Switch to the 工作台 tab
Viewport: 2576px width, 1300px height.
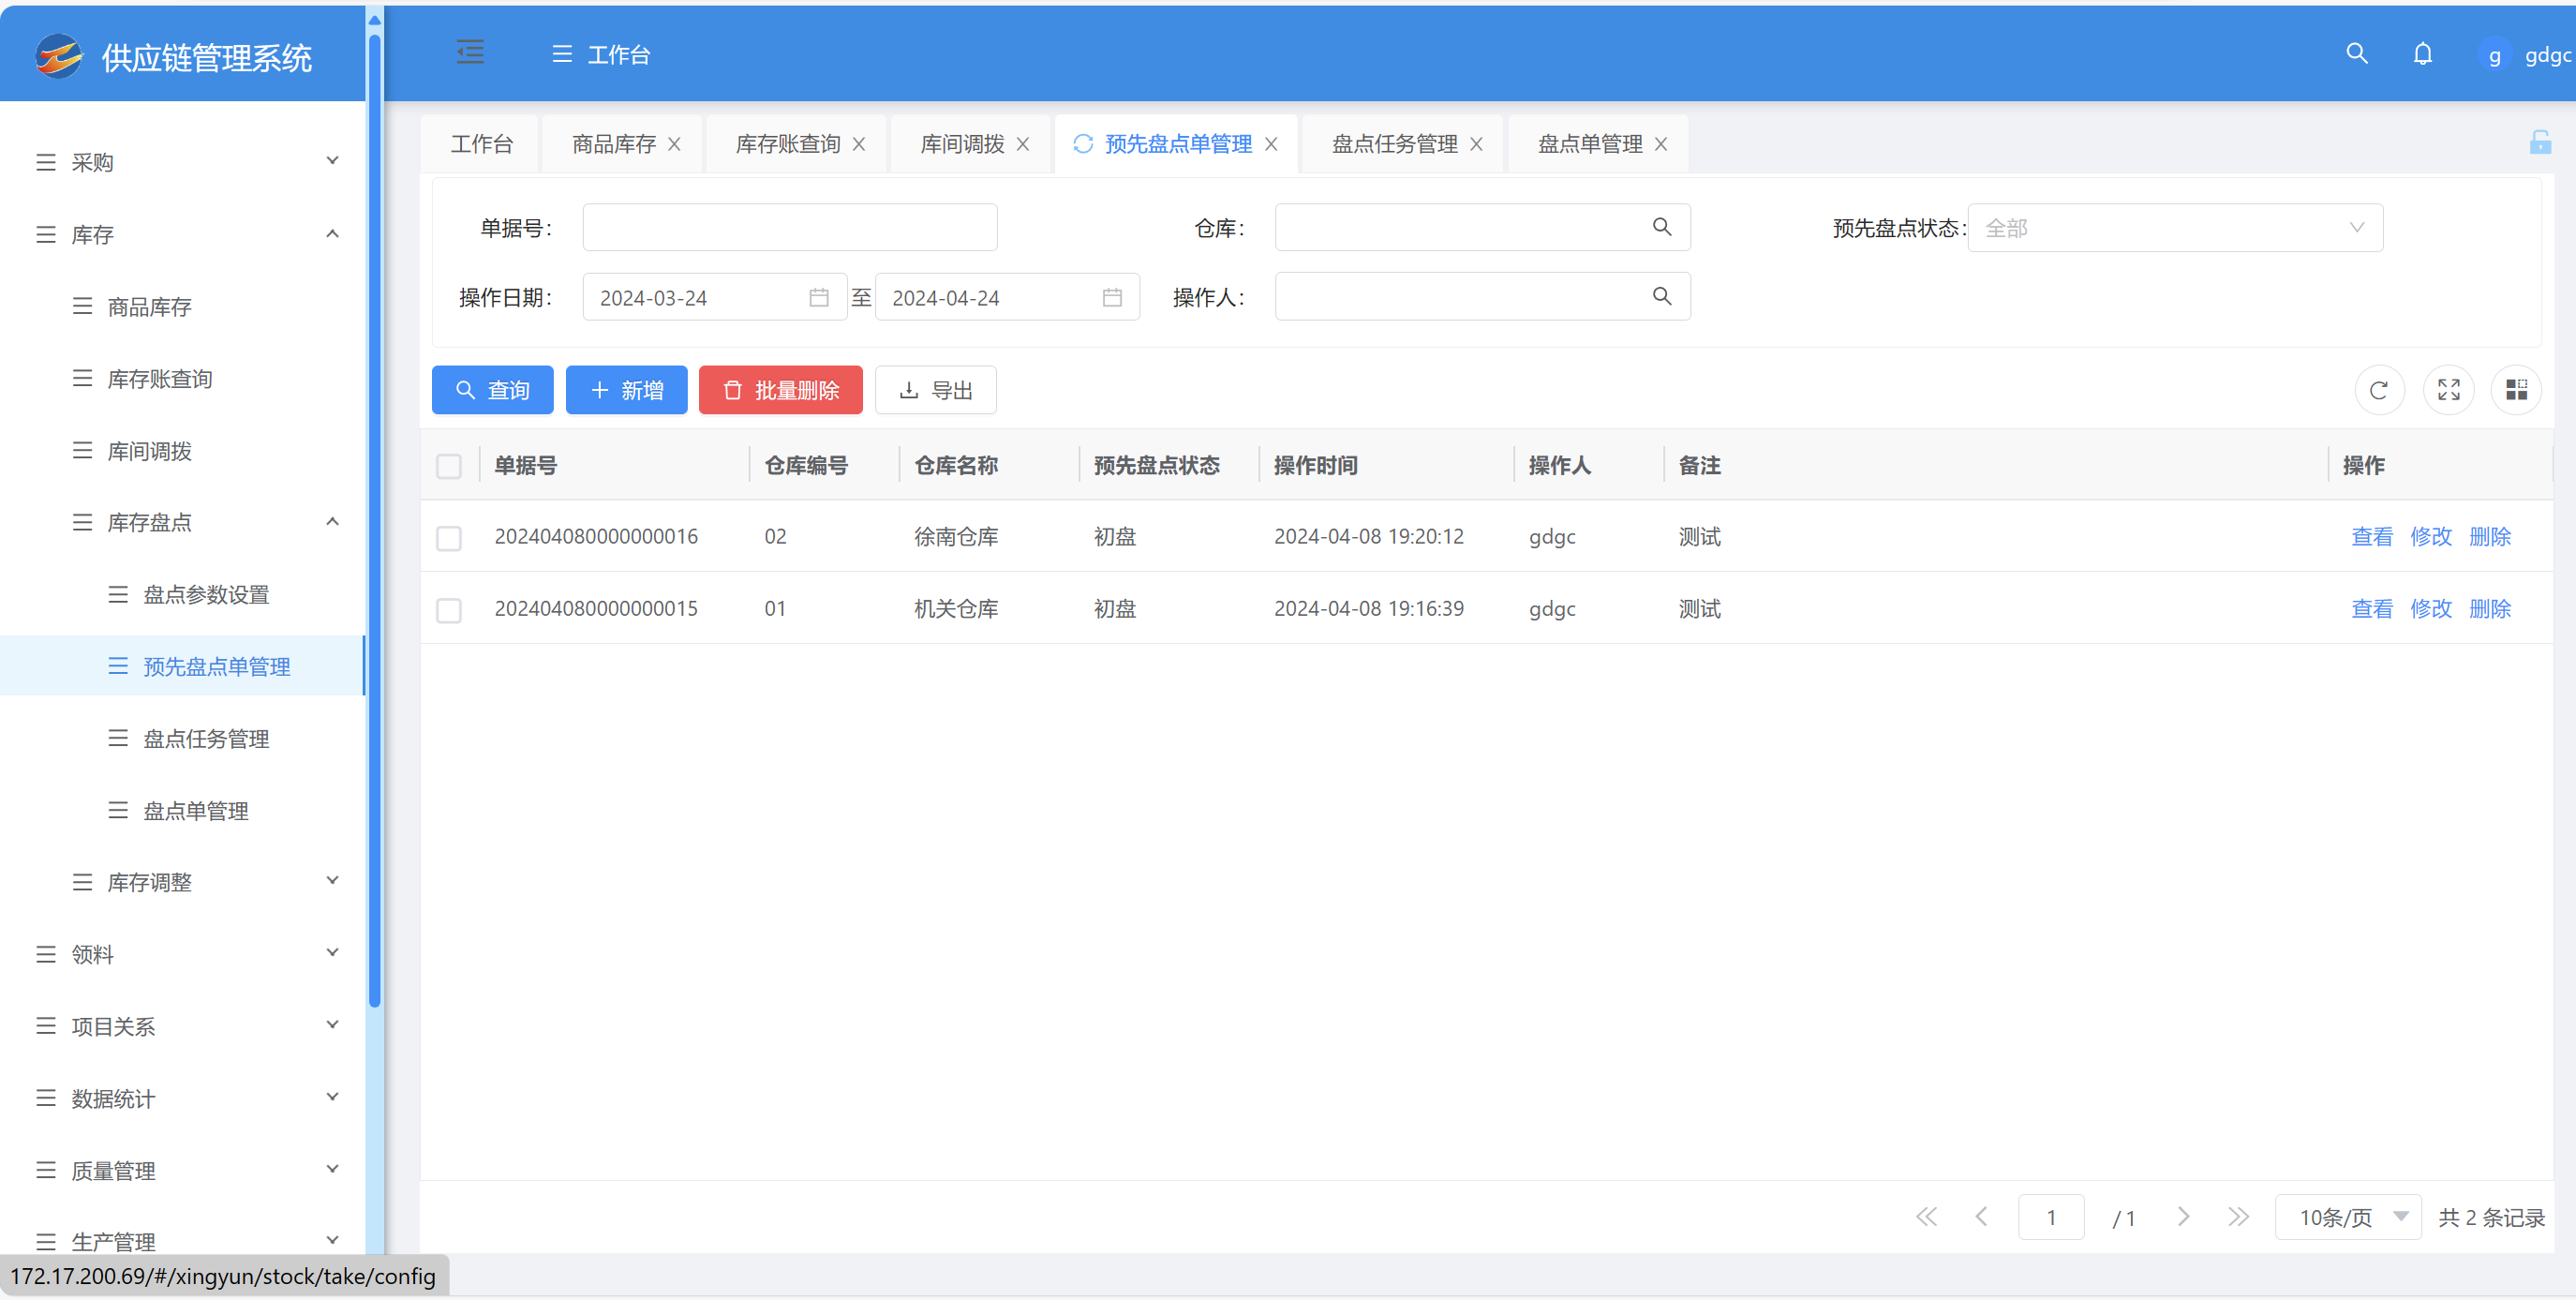481,144
